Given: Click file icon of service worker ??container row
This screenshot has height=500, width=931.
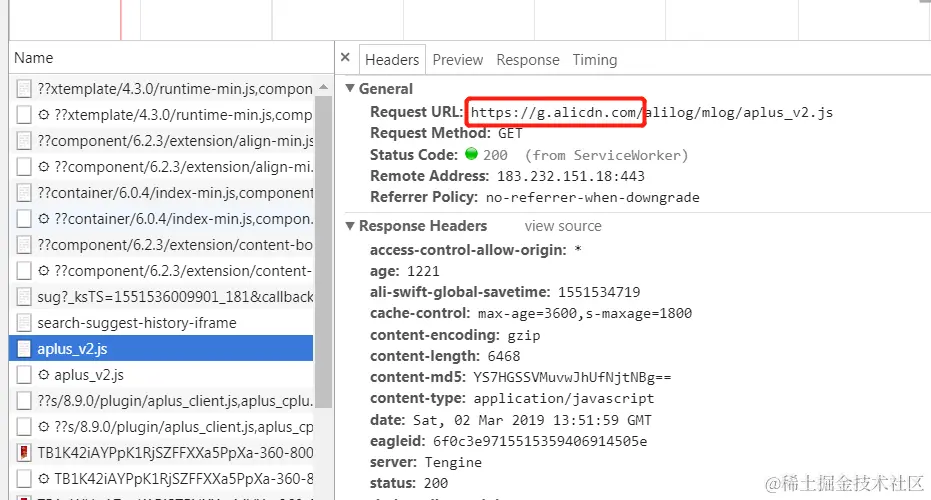Looking at the screenshot, I should click(24, 219).
